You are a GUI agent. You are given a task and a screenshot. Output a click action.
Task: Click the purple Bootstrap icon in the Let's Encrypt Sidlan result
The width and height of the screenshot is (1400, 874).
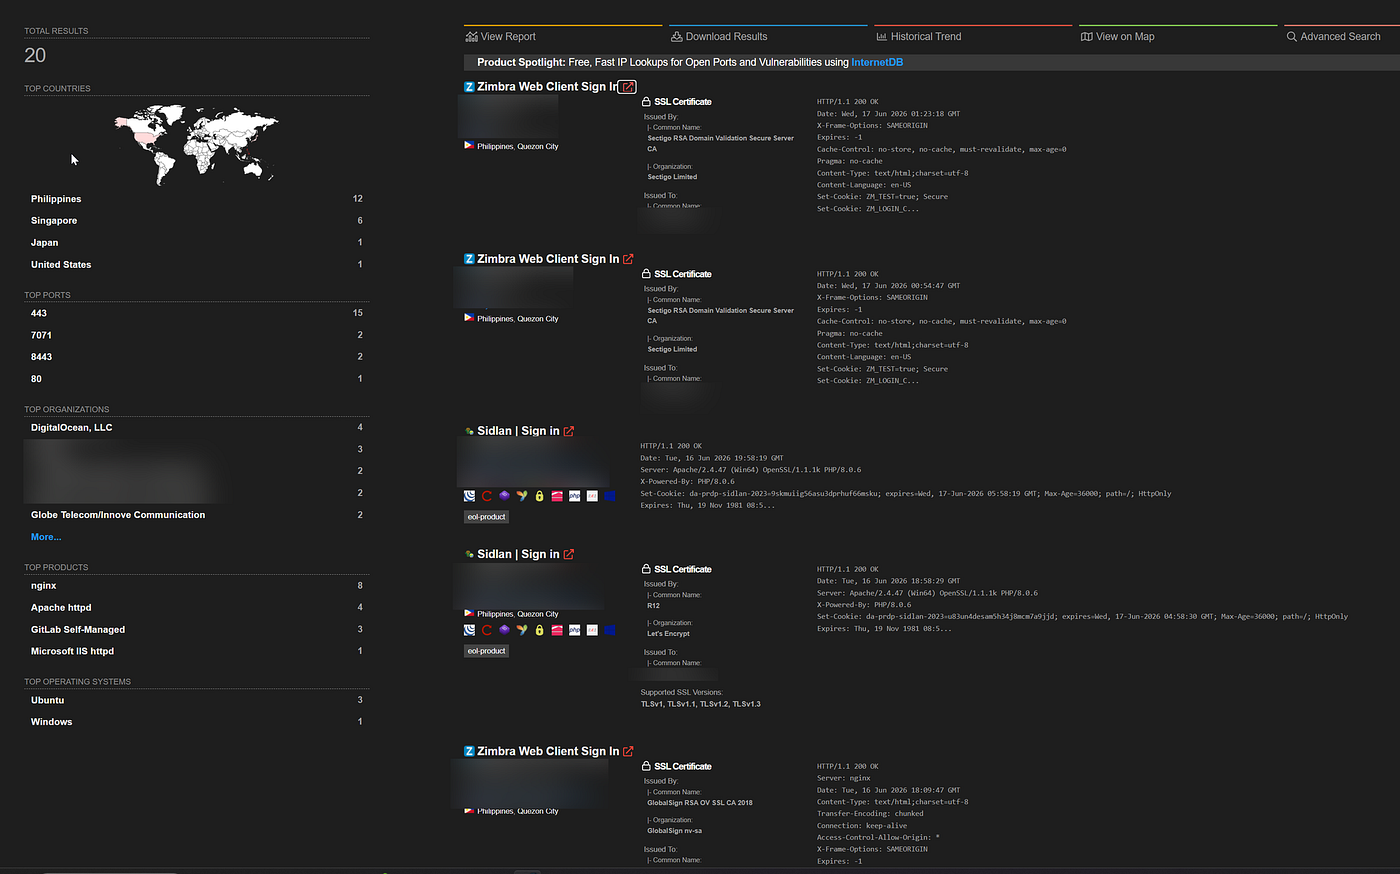point(504,630)
